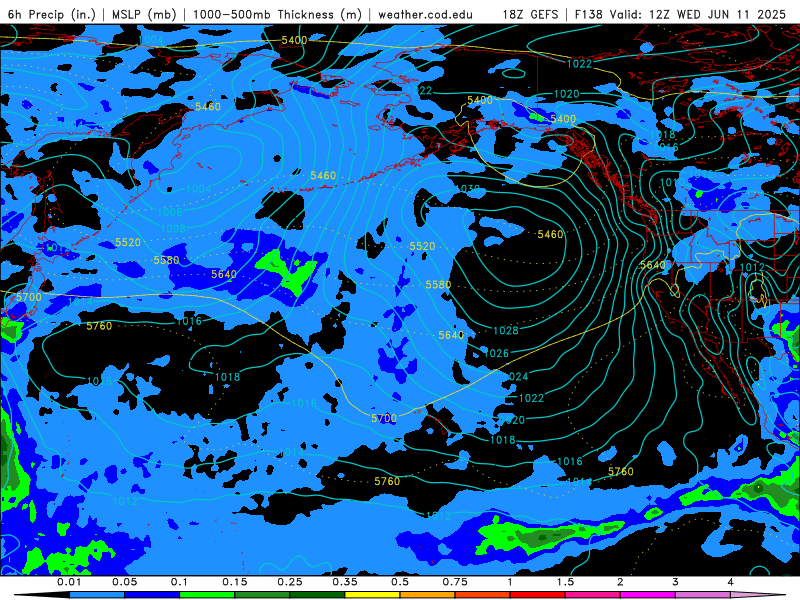Pick the red 1 inch precip swatch
This screenshot has height=600, width=800.
coord(538,595)
